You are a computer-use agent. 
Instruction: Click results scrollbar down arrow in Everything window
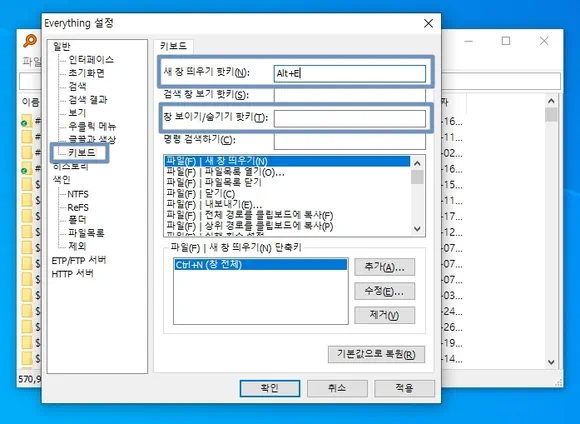pyautogui.click(x=551, y=362)
